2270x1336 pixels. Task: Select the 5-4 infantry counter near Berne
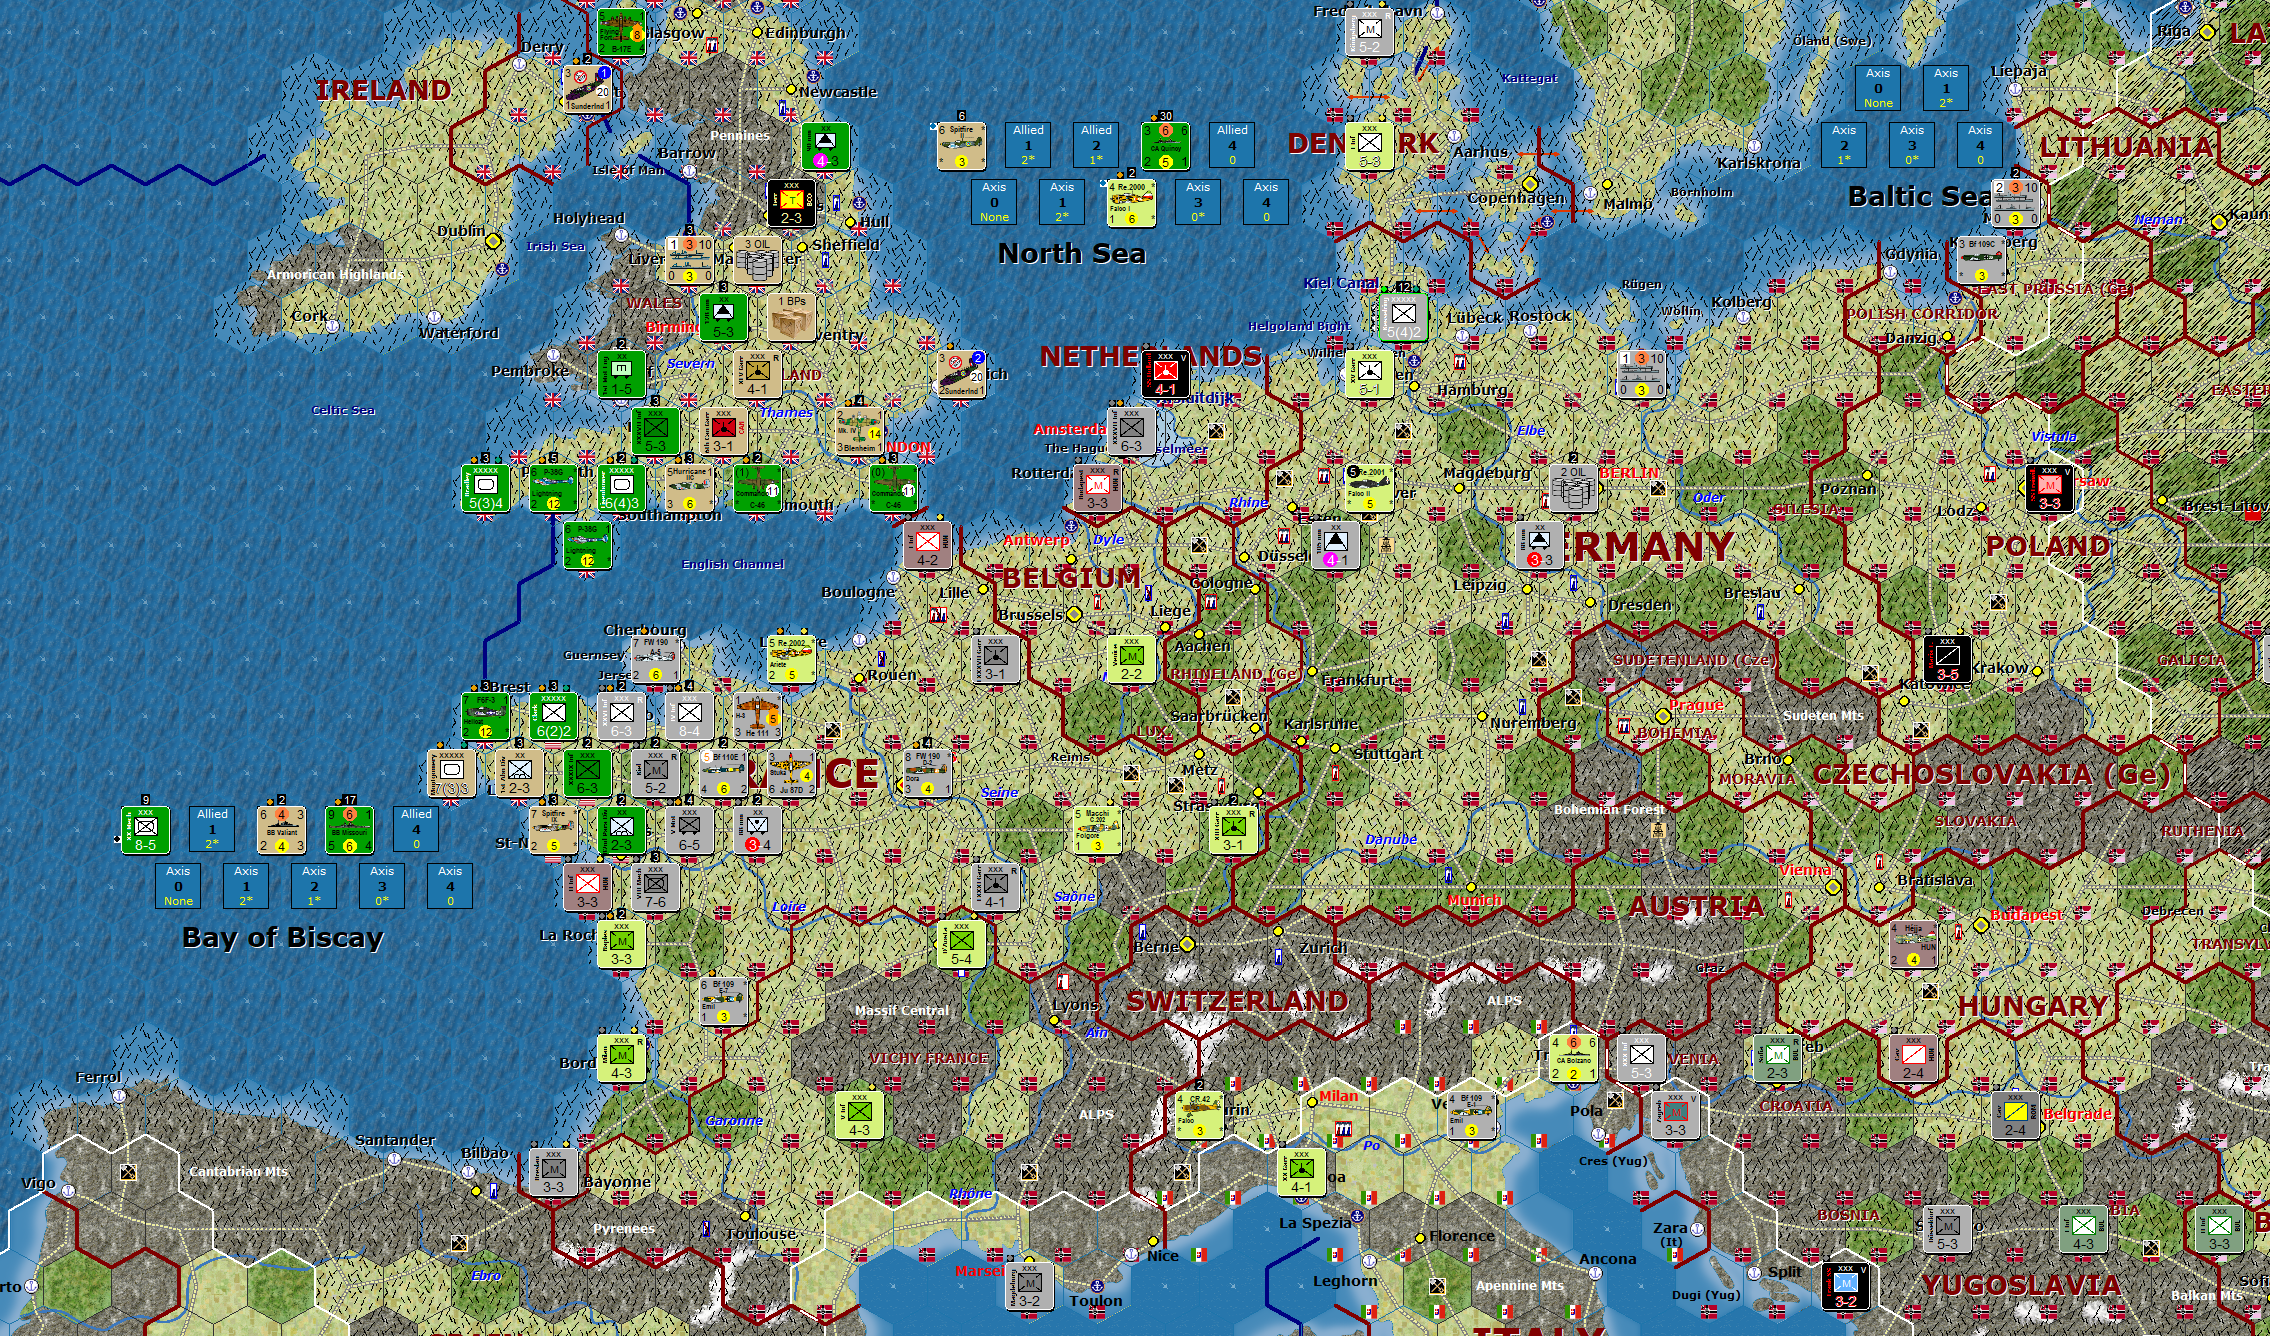coord(961,944)
